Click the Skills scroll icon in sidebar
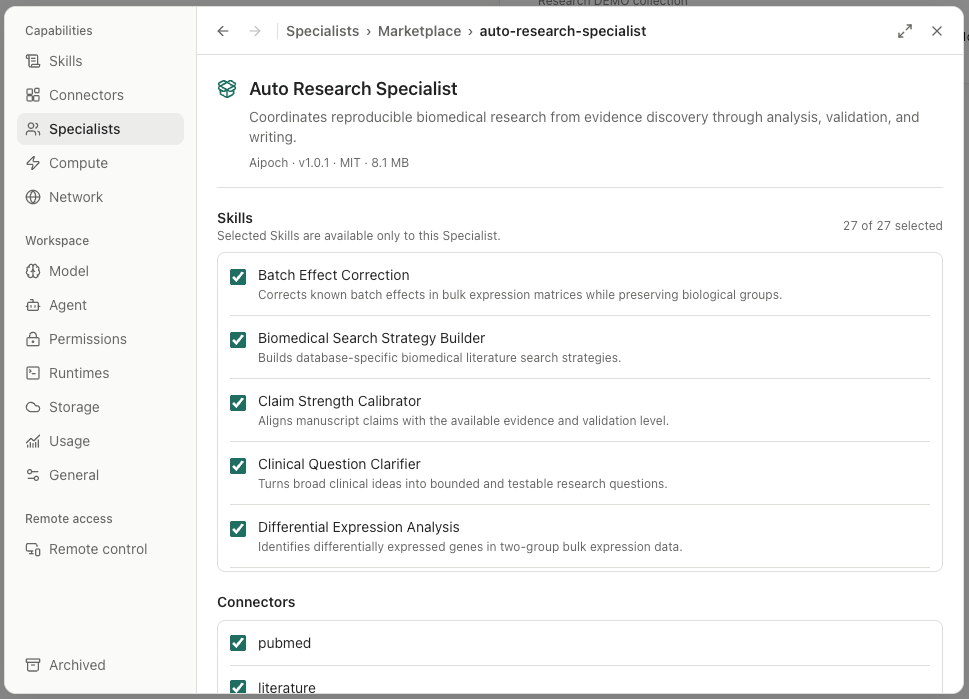The height and width of the screenshot is (699, 969). pos(33,61)
